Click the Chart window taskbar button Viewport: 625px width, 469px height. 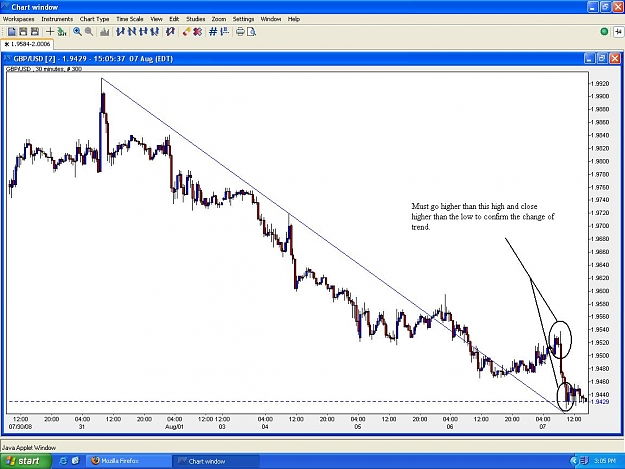click(216, 461)
